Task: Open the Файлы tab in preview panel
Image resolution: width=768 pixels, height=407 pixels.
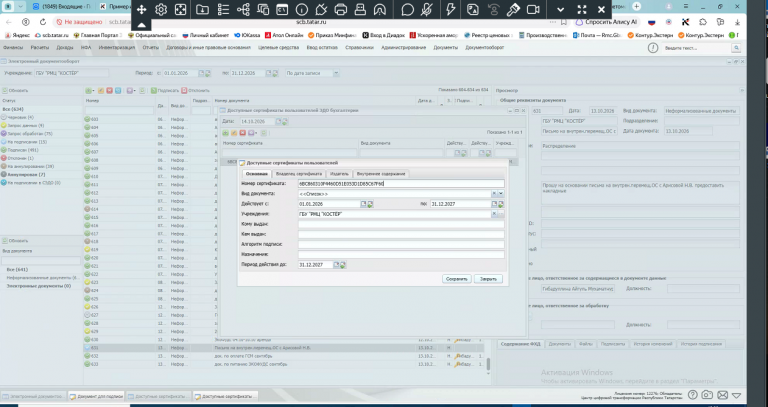Action: click(585, 344)
